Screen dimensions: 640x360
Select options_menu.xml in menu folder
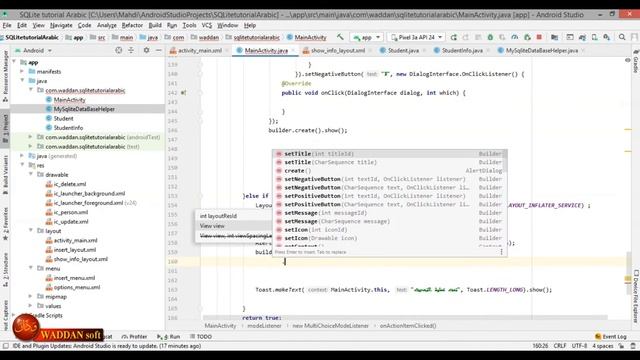pos(77,287)
